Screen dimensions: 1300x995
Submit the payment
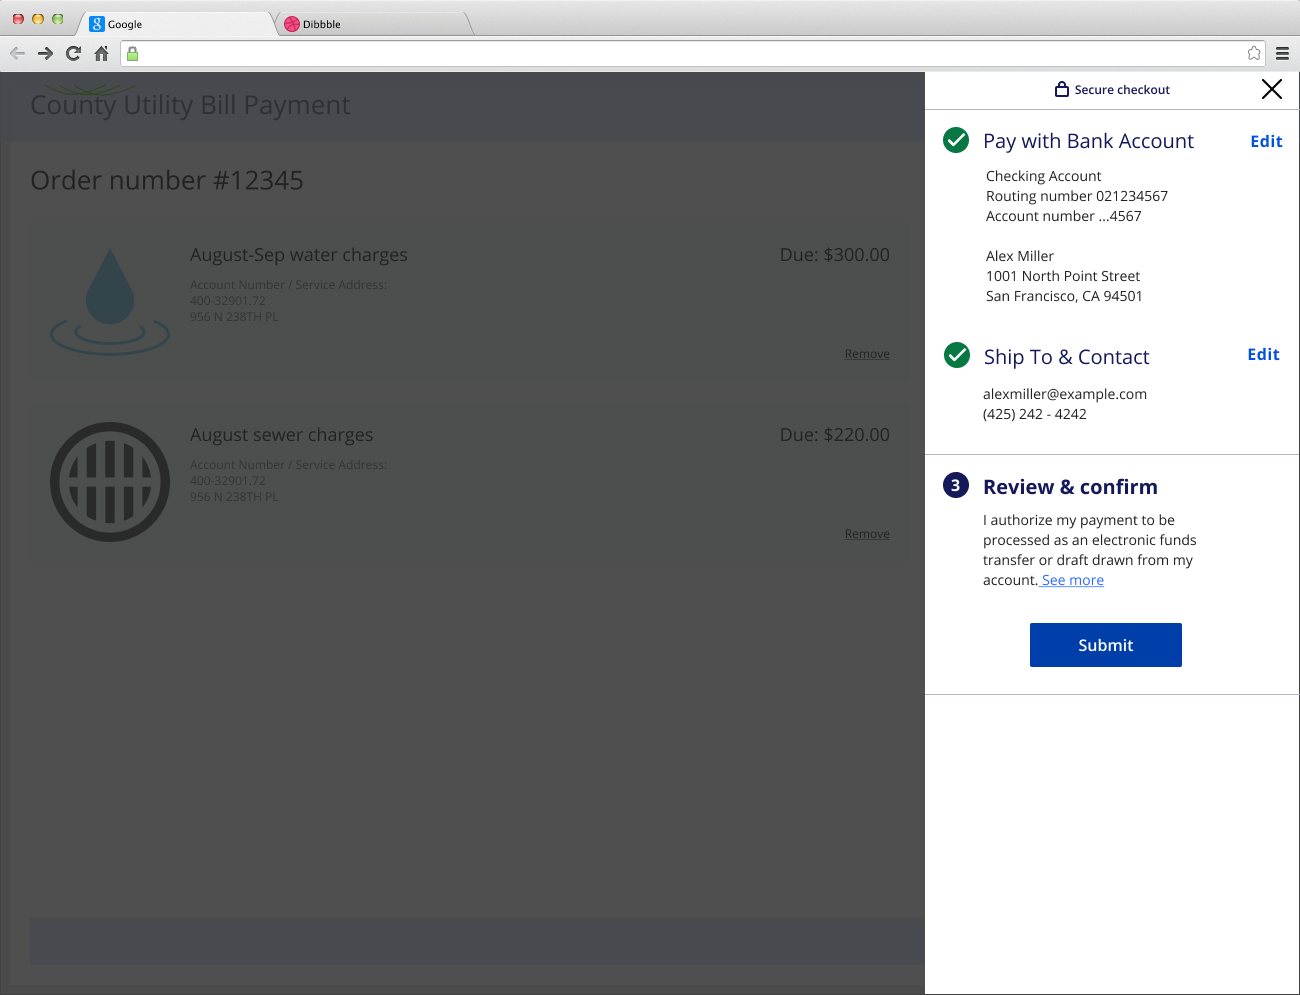tap(1106, 645)
